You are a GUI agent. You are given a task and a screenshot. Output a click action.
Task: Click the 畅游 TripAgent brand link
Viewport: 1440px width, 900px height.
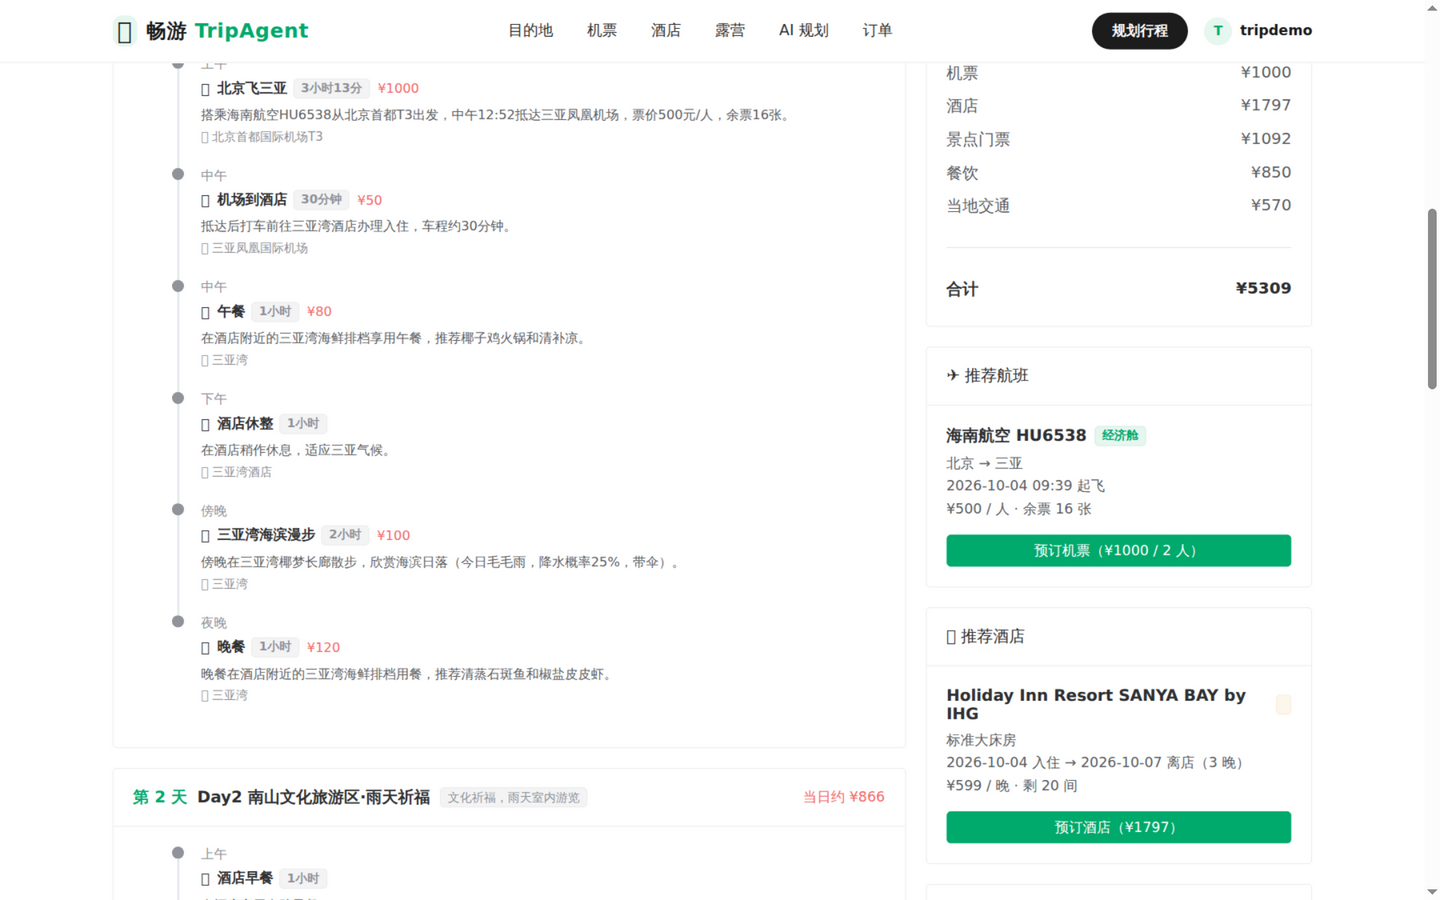click(x=211, y=31)
